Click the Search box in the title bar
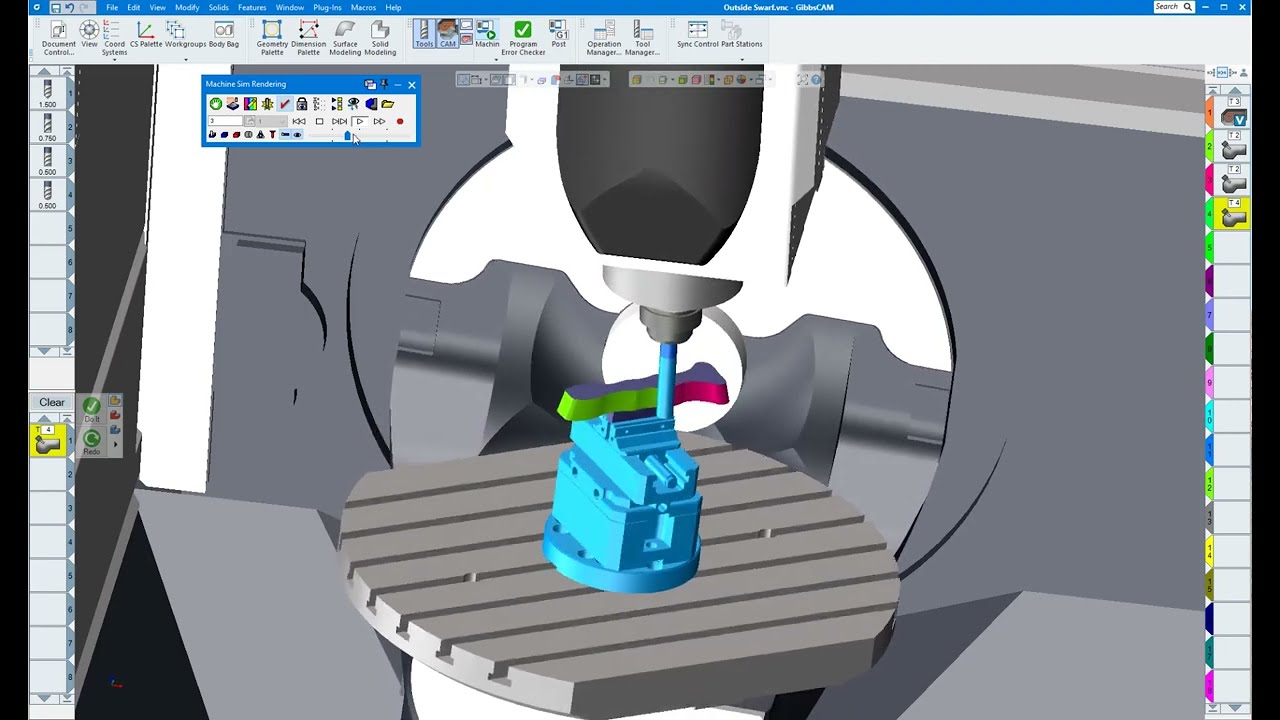The width and height of the screenshot is (1280, 720). pyautogui.click(x=1174, y=7)
